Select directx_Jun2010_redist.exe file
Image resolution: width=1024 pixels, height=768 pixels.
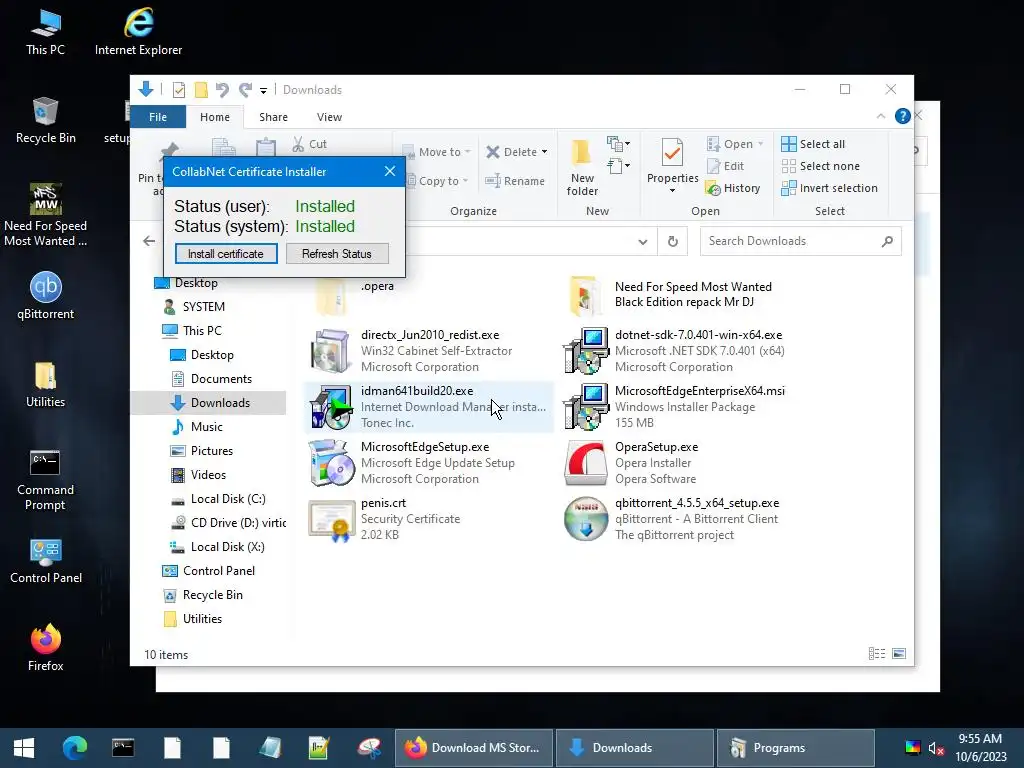tap(430, 351)
